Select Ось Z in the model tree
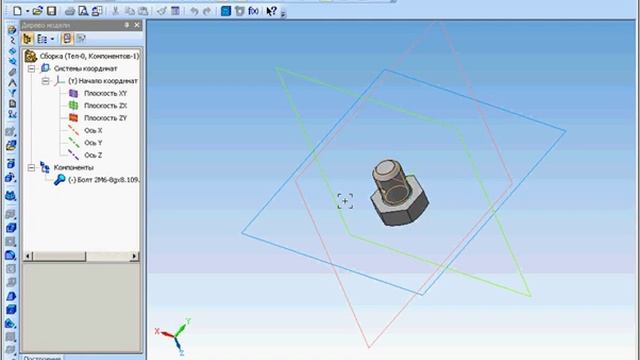 click(93, 155)
